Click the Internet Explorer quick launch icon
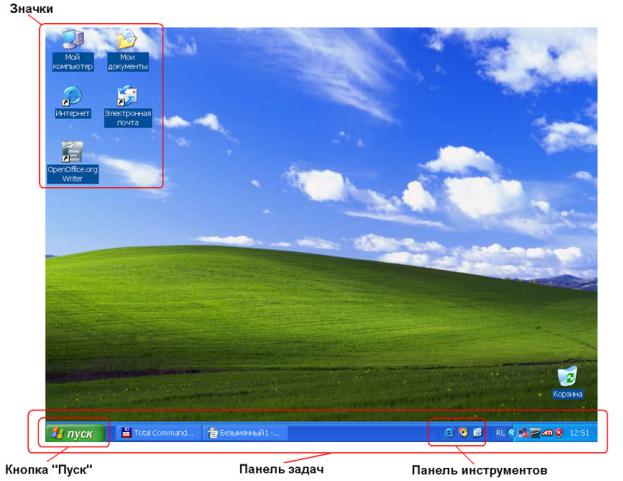This screenshot has width=623, height=481. pyautogui.click(x=449, y=433)
